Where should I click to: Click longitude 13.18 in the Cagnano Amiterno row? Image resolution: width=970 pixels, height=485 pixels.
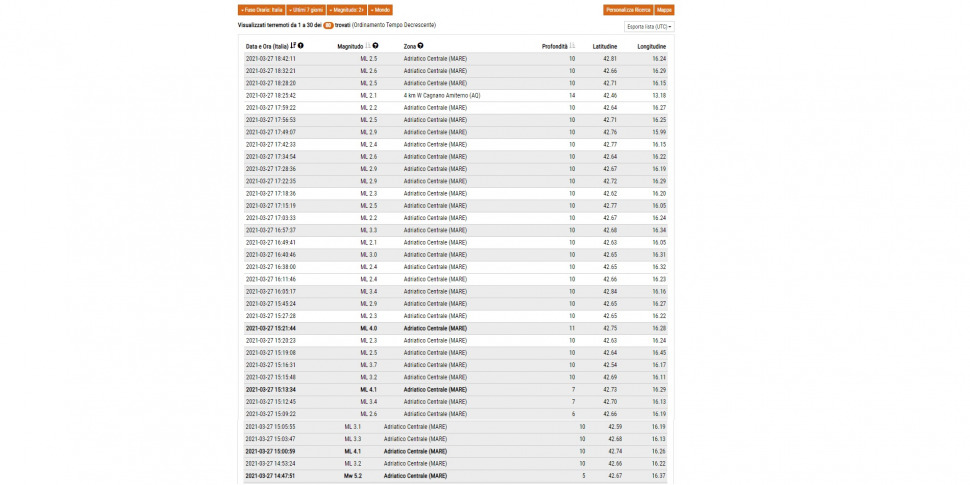click(659, 95)
